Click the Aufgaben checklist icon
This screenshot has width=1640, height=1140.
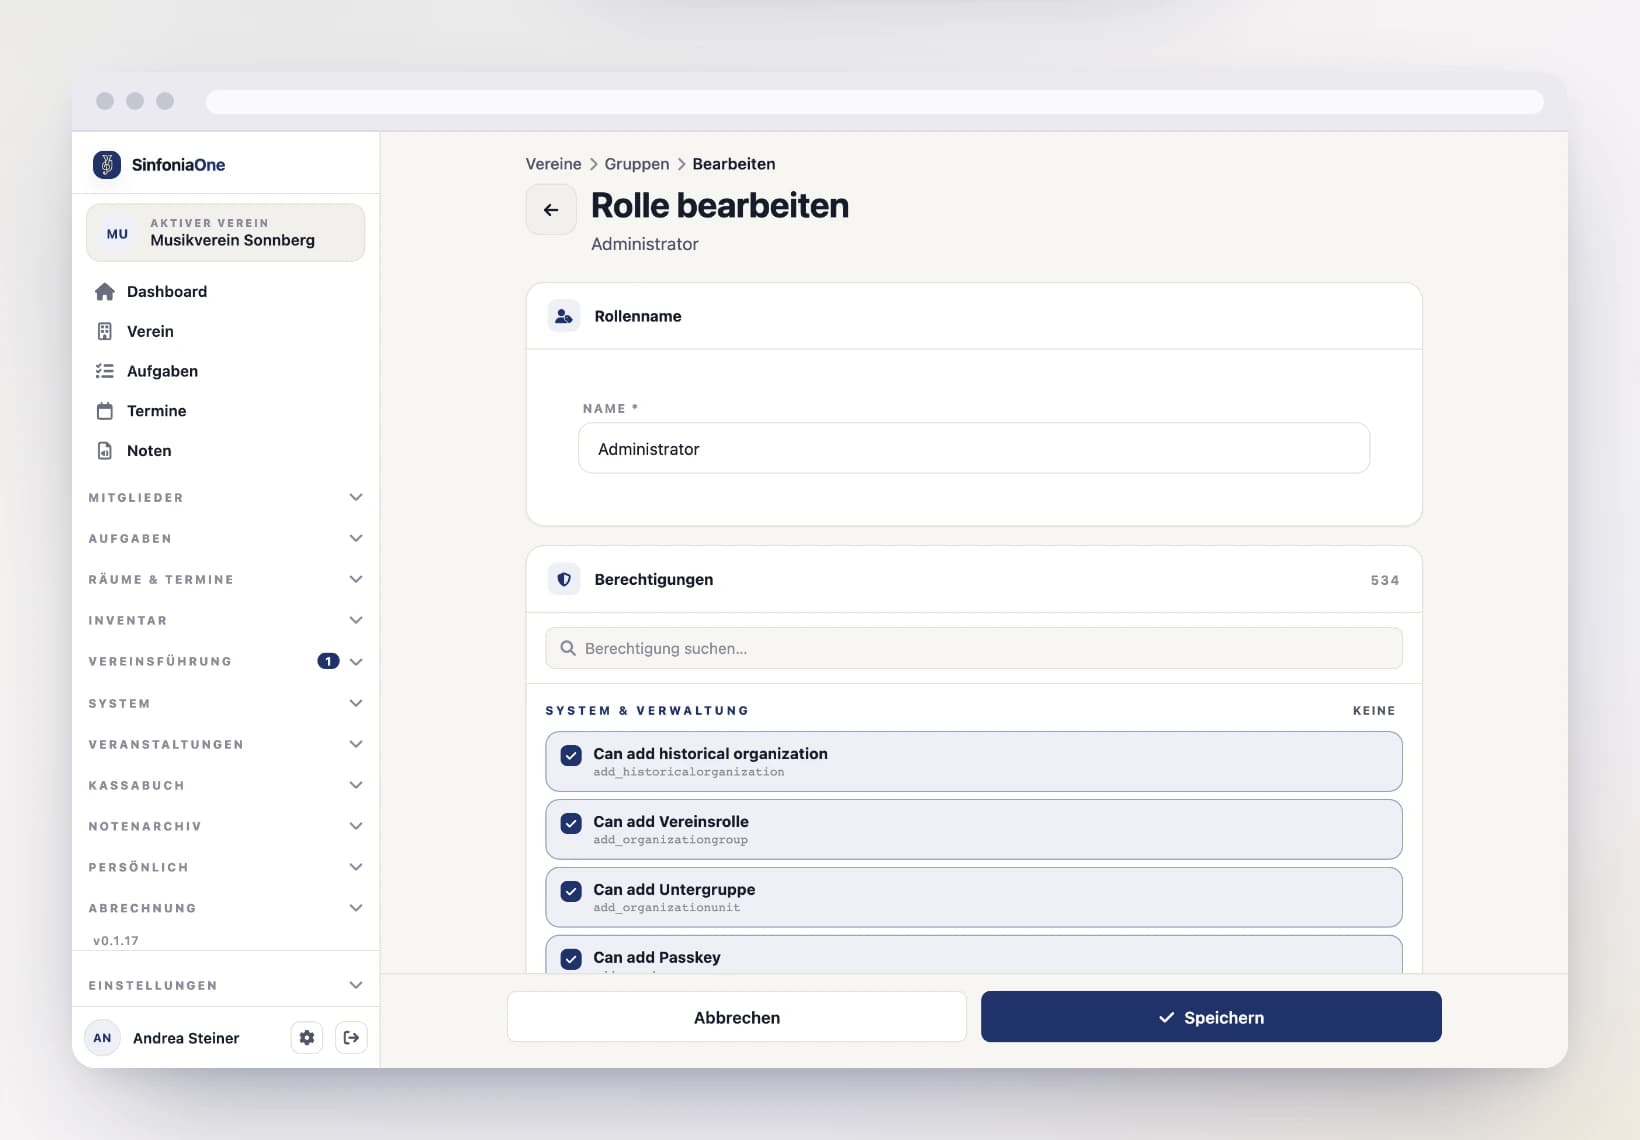[x=105, y=371]
